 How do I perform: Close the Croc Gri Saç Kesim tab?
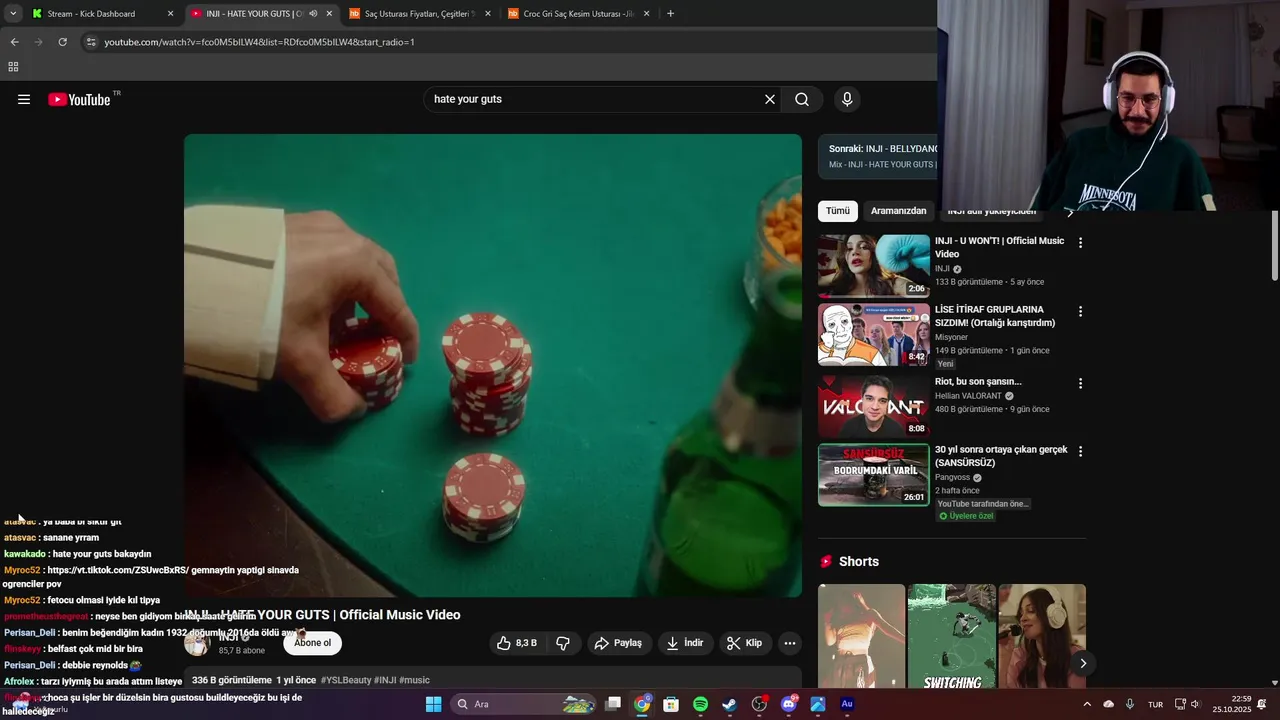[647, 14]
